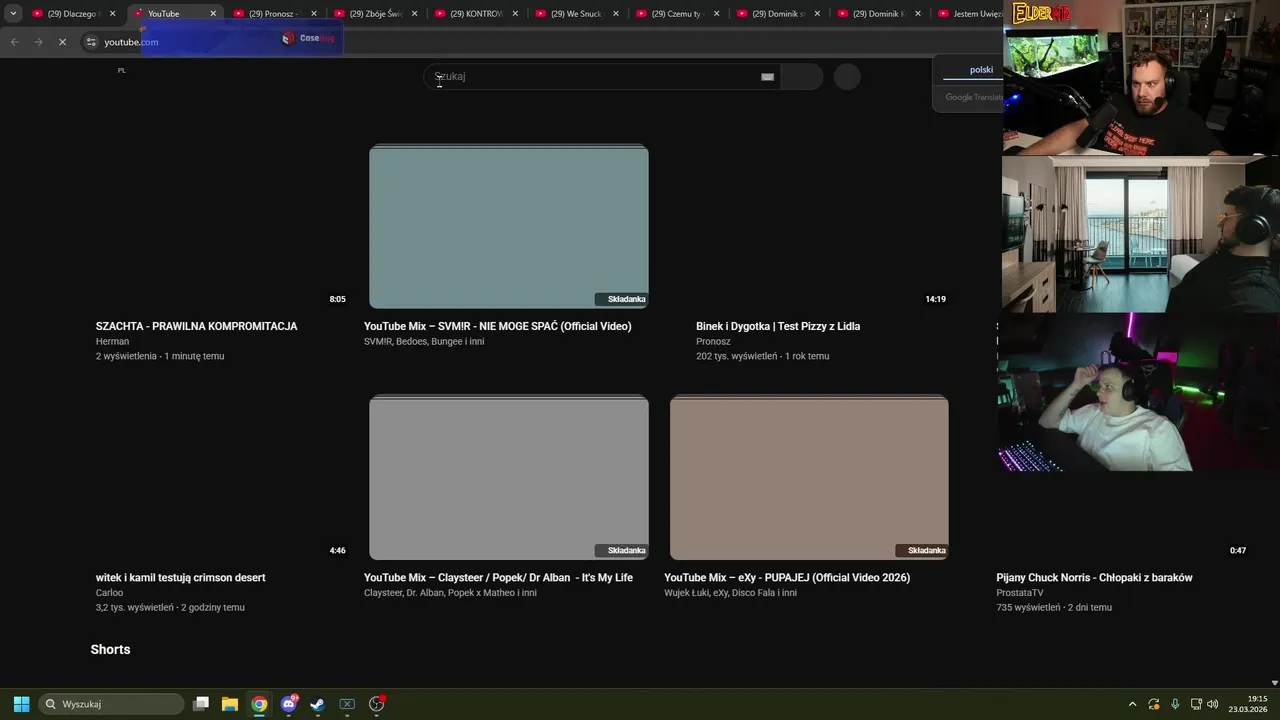Click the "735 wyświetleń • 2 dni temu" text
The image size is (1280, 720).
[1054, 607]
